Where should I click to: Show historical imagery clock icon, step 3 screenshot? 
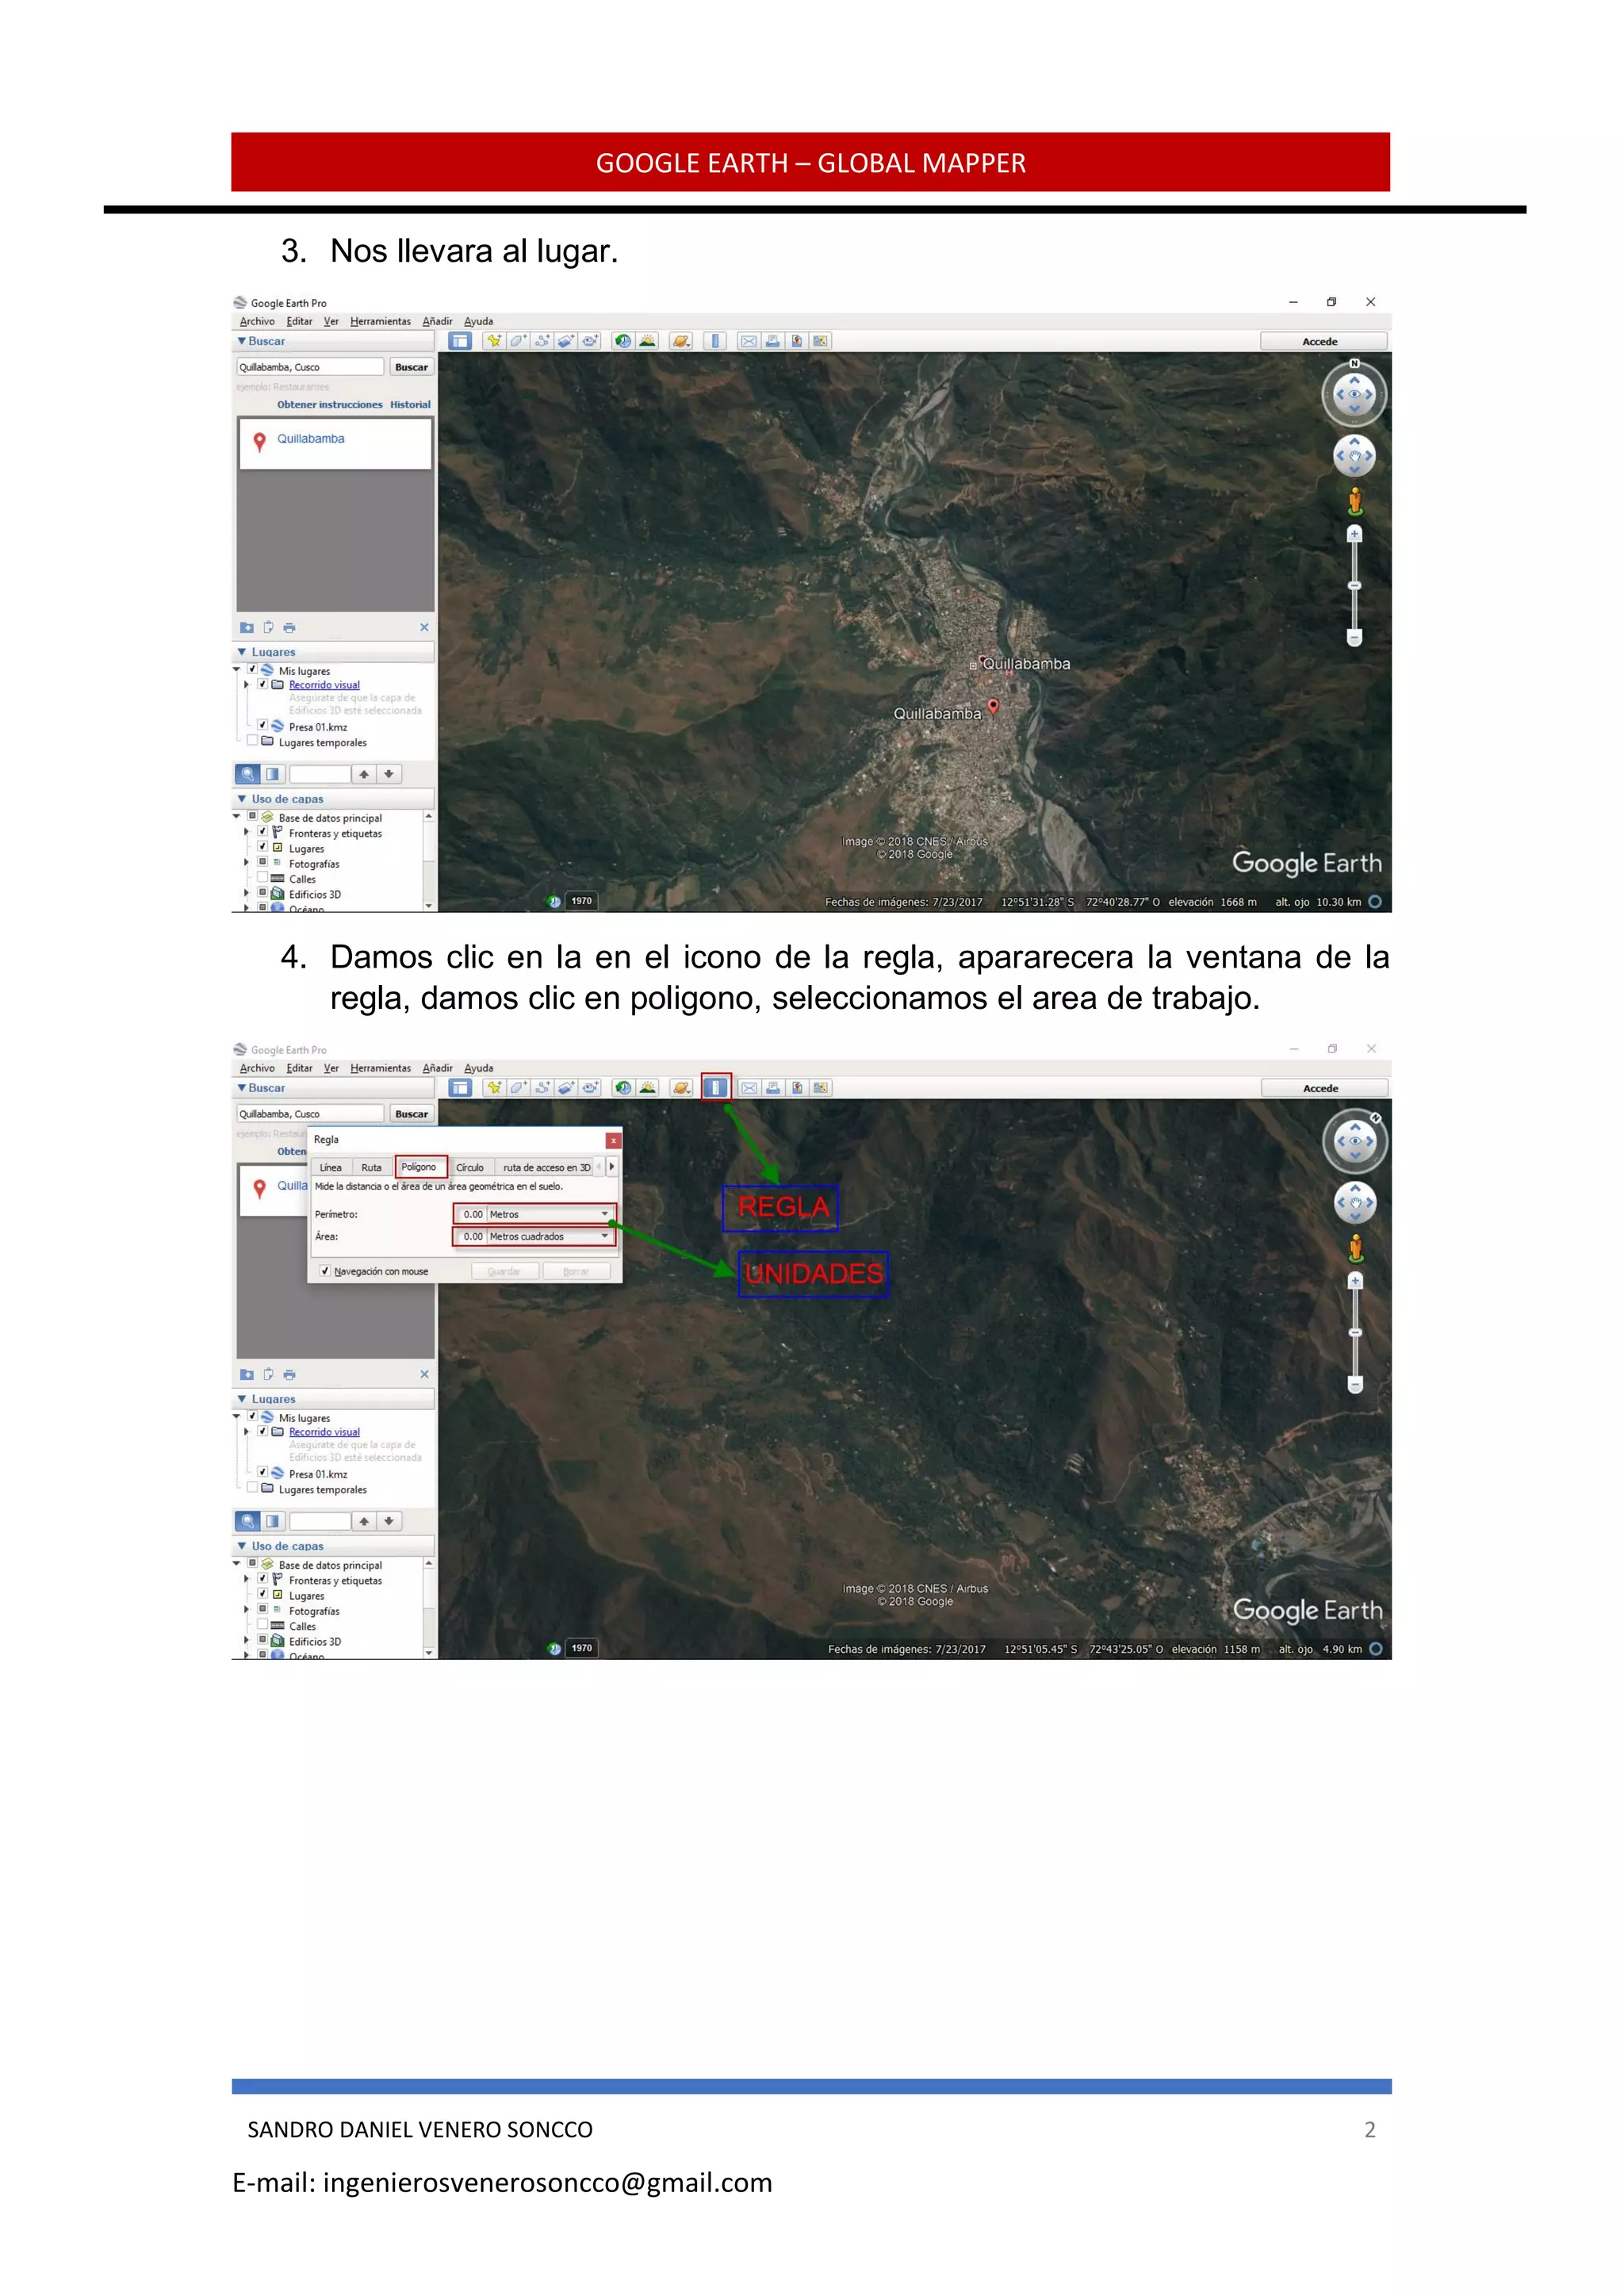click(623, 341)
